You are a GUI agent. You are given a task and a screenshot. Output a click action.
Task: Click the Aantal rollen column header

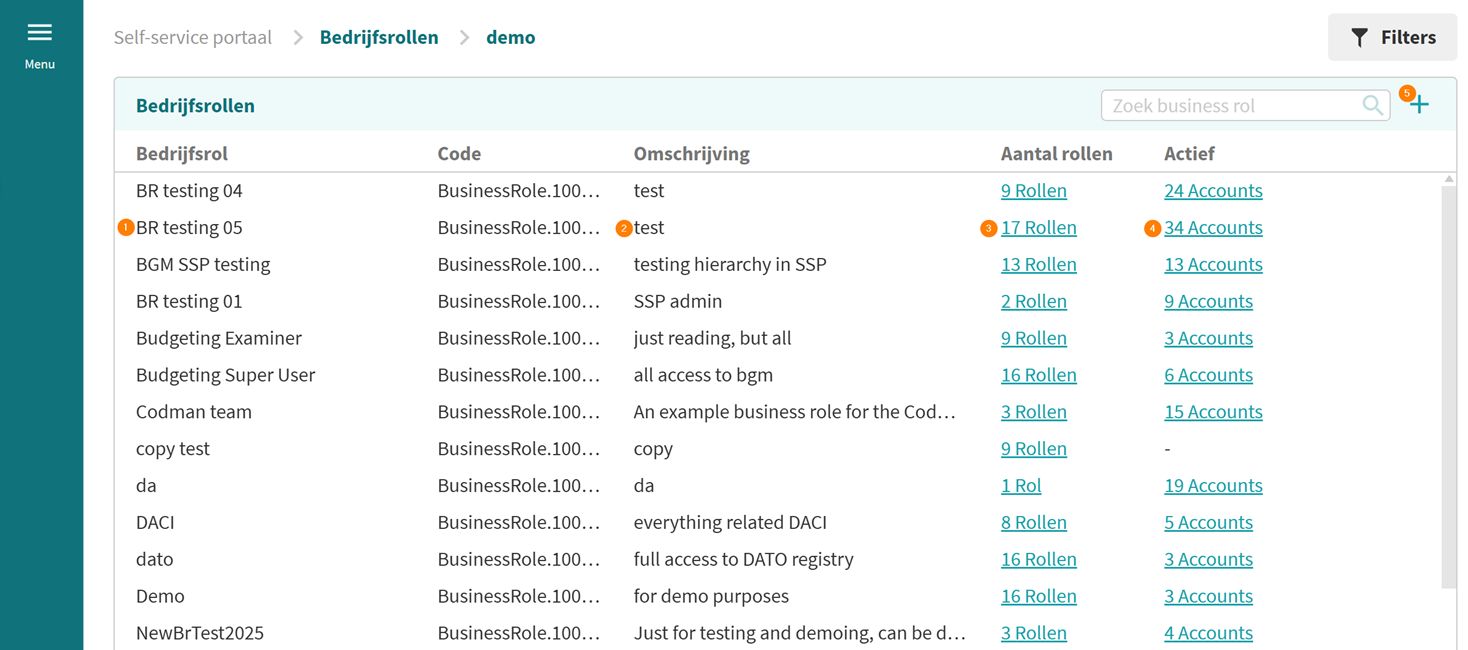coord(1056,154)
